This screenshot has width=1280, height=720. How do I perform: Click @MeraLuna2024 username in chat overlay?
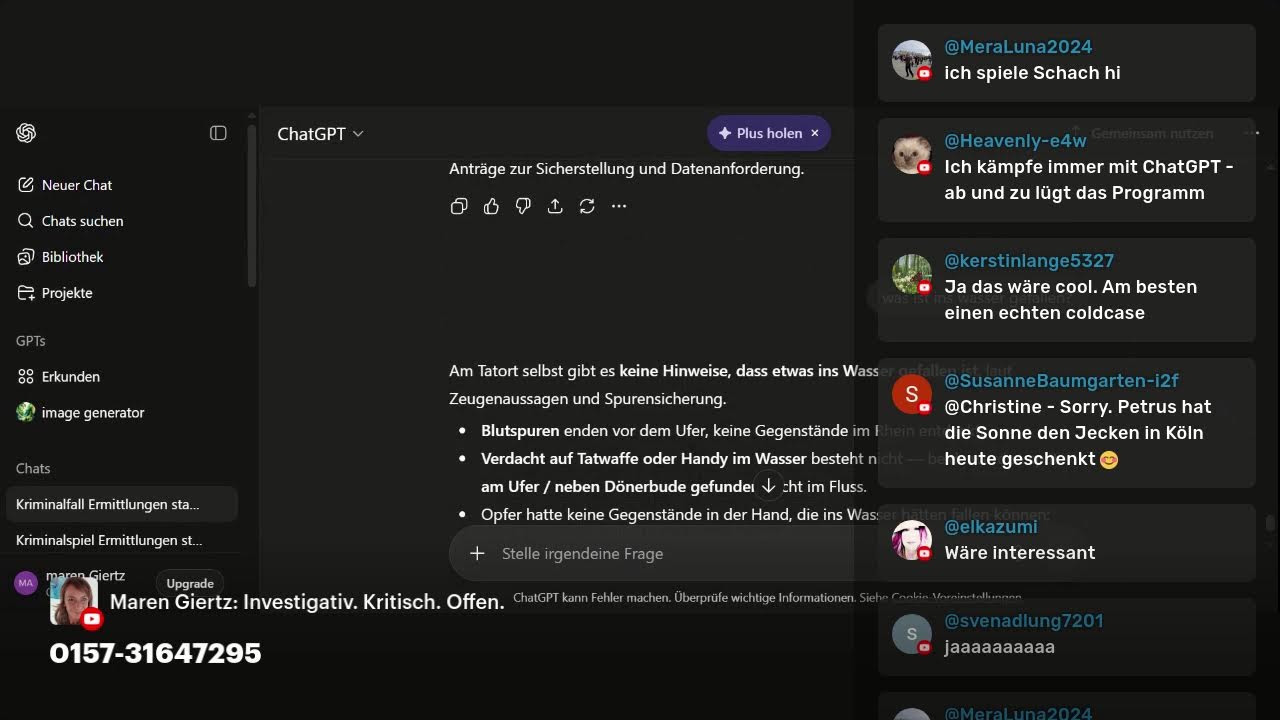(x=1018, y=47)
